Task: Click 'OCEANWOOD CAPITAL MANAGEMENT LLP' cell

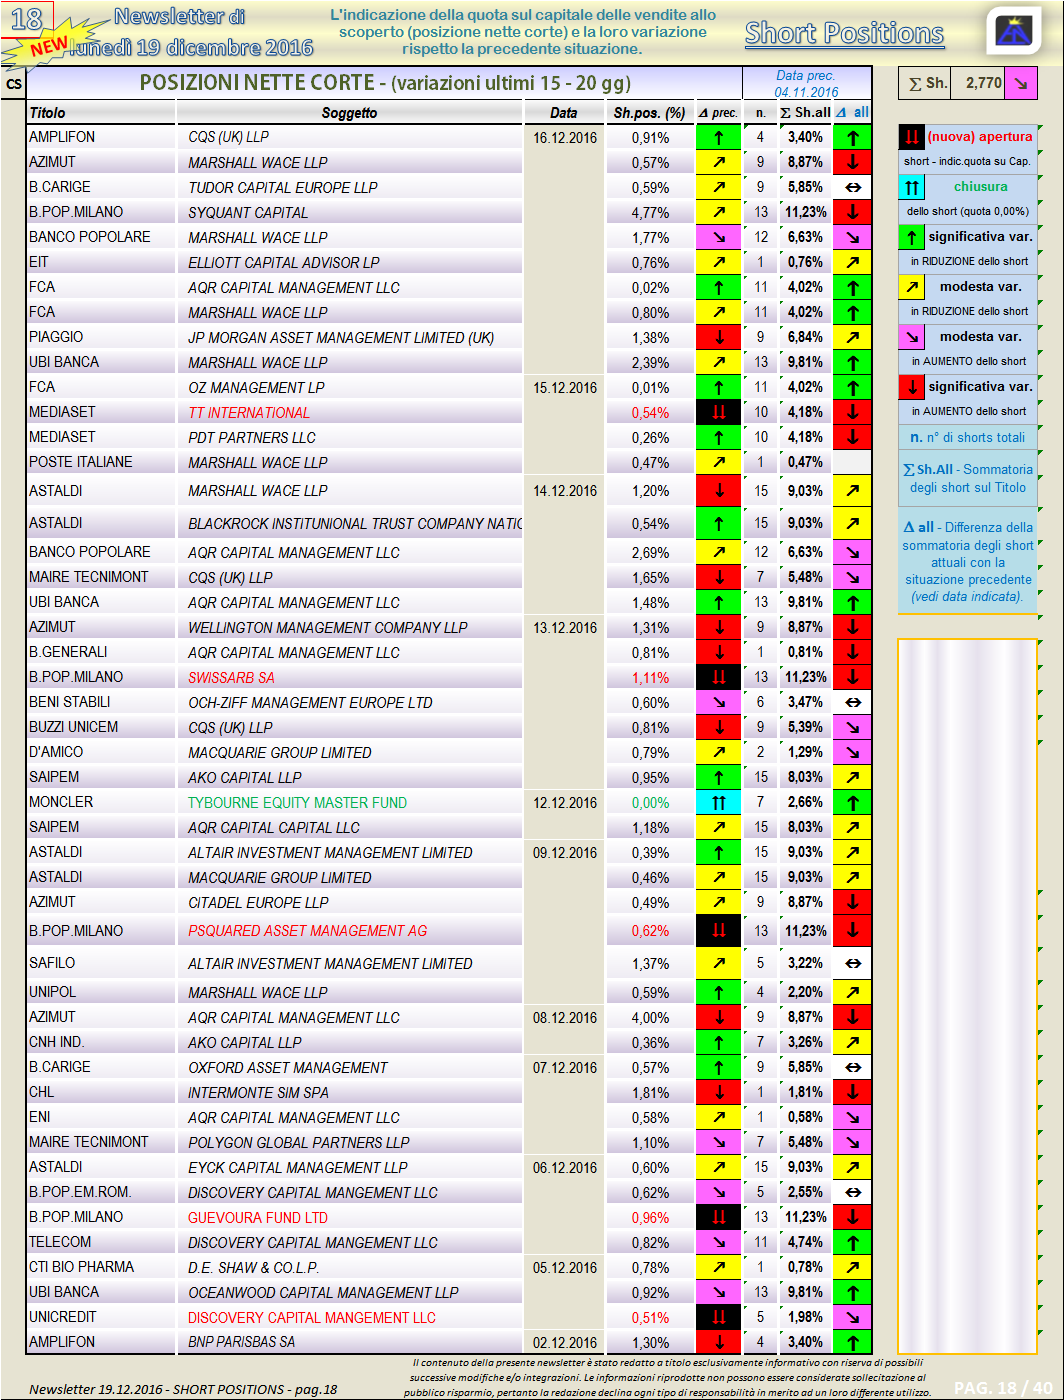Action: click(323, 1293)
